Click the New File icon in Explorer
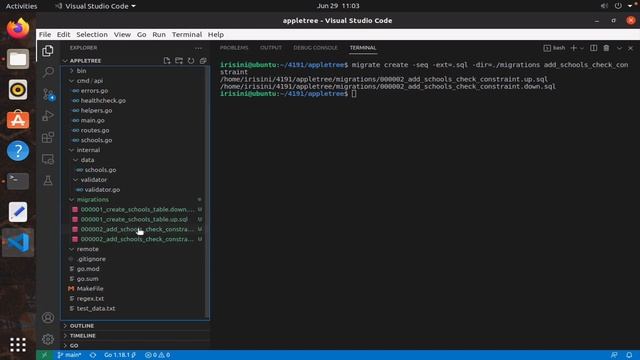The width and height of the screenshot is (640, 360). point(167,61)
